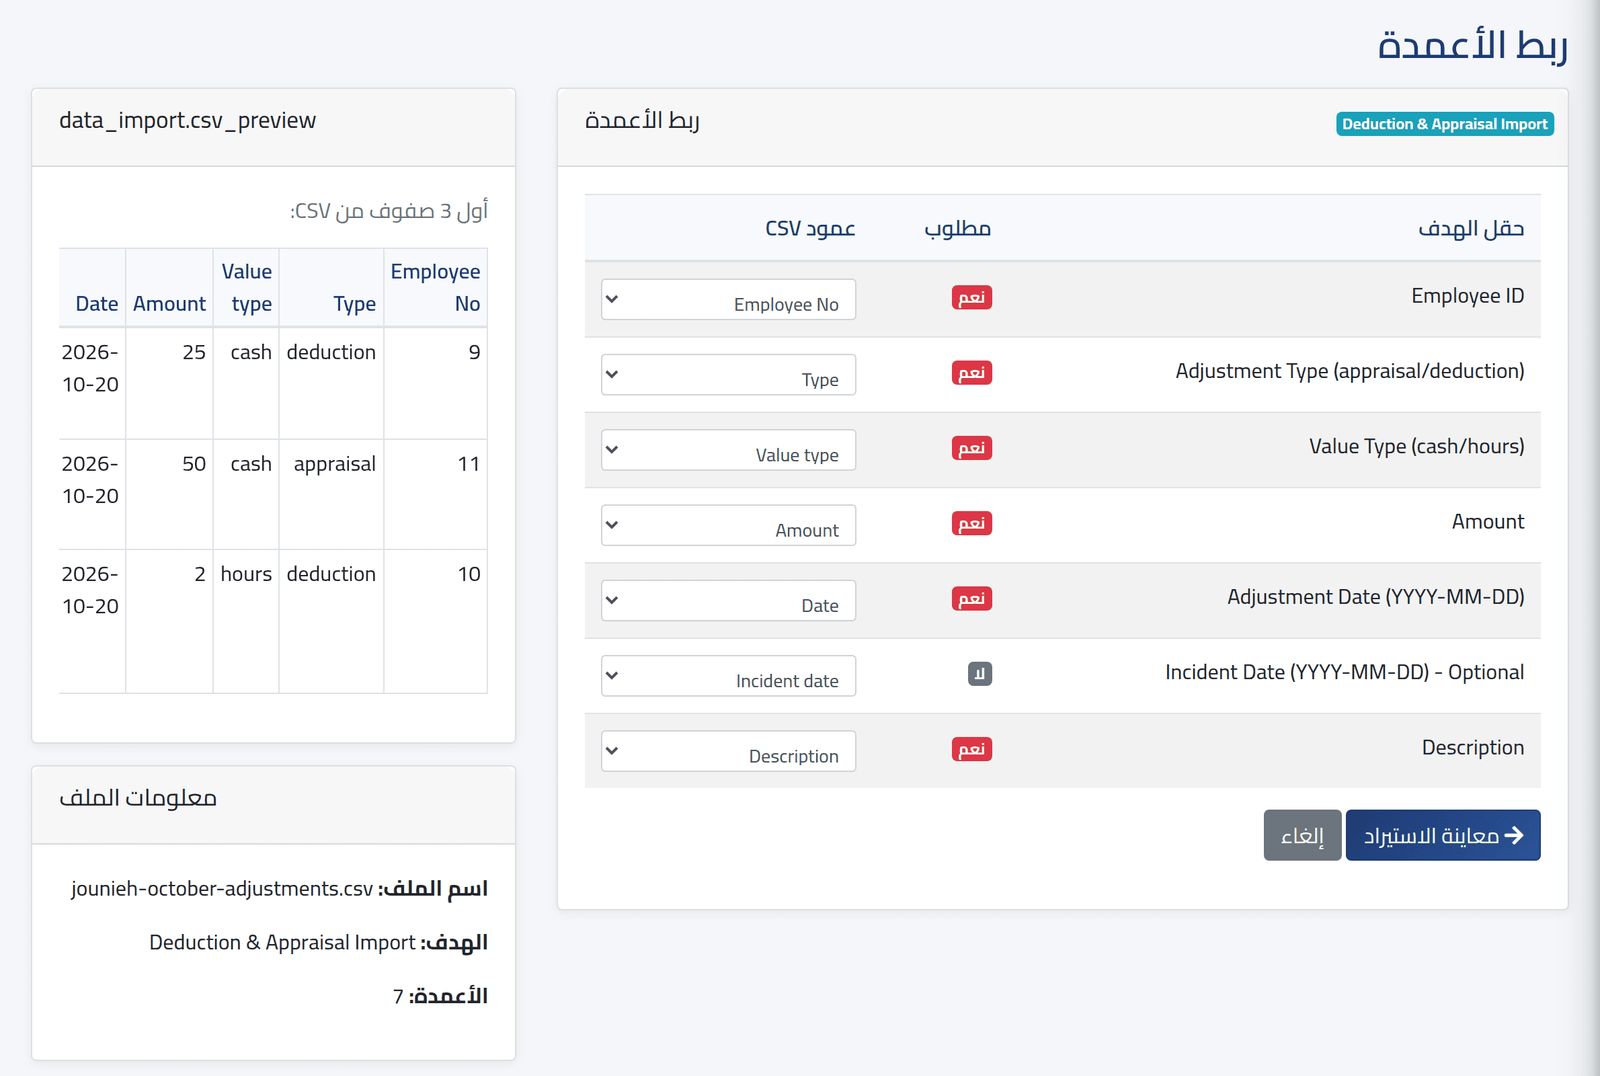This screenshot has height=1076, width=1600.
Task: Click the نعم badge in the Amount target-field row
Action: [972, 523]
